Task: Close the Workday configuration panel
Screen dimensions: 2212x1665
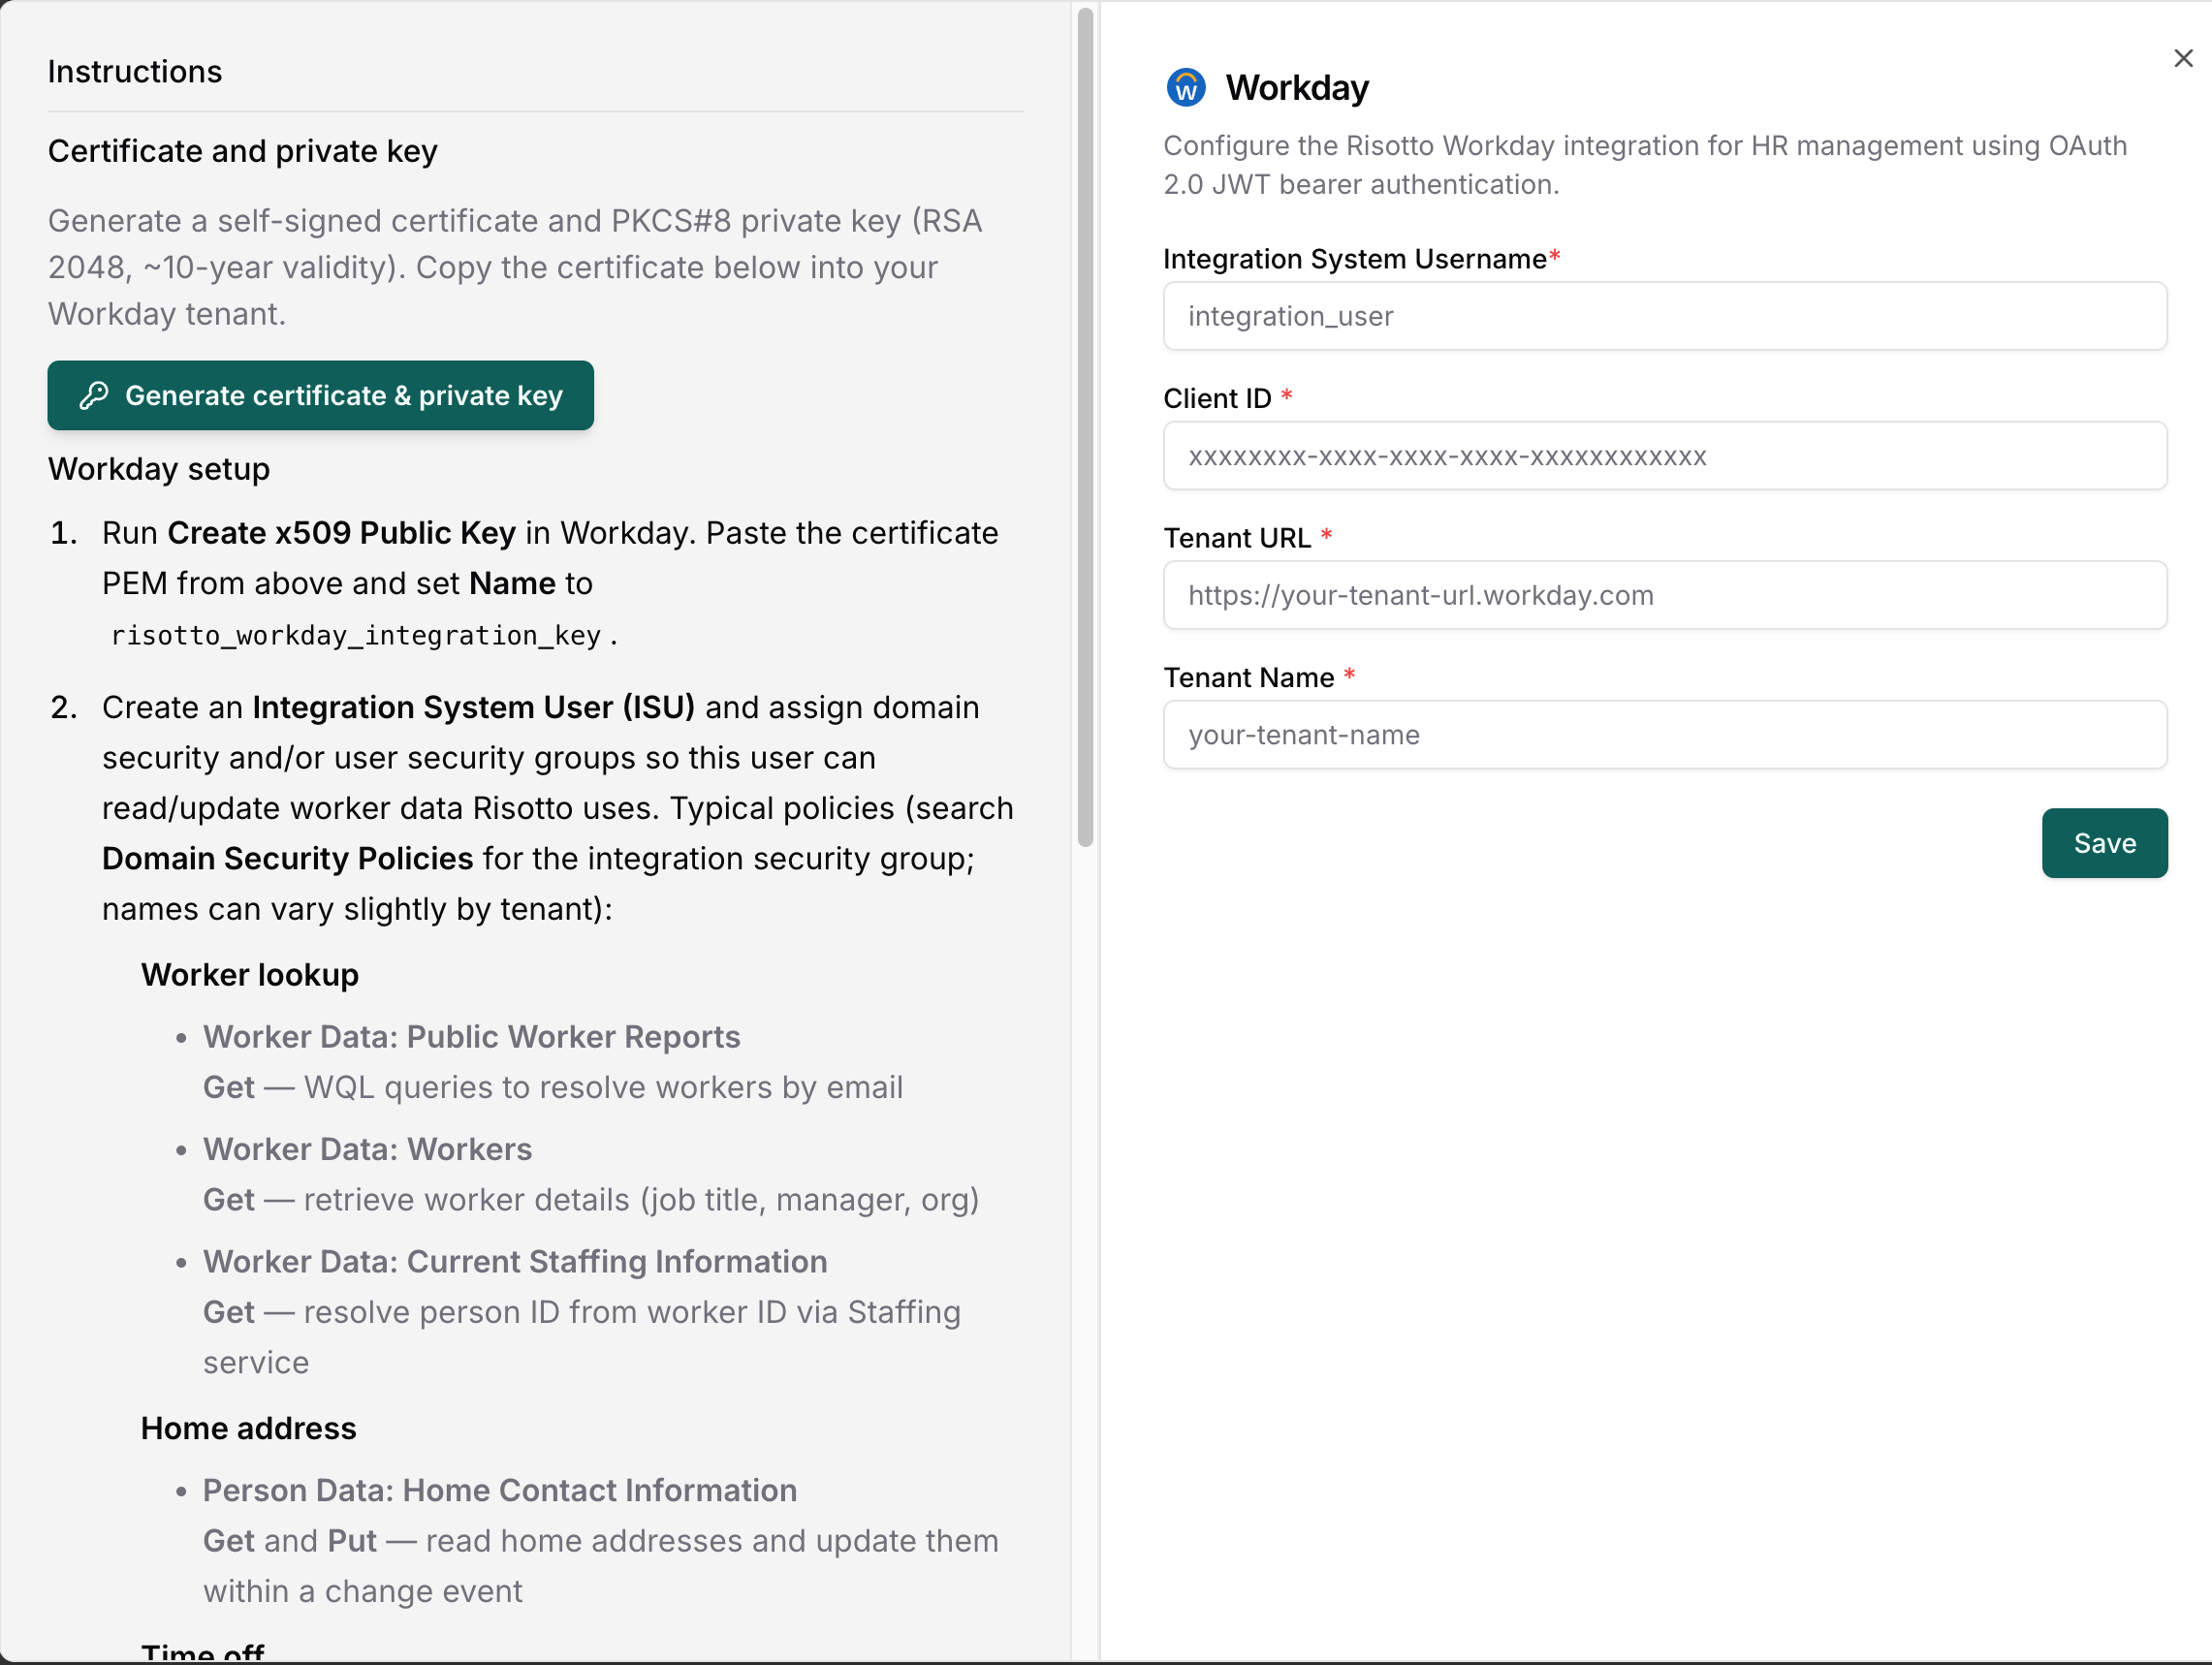Action: (2183, 58)
